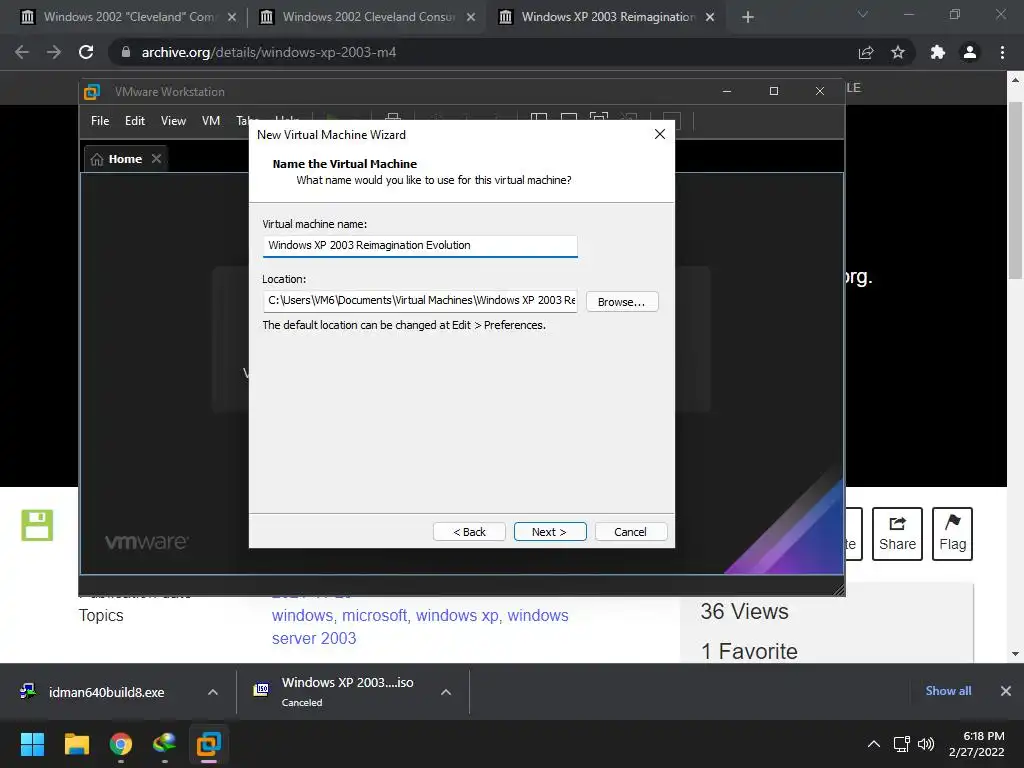Close the New Virtual Machine Wizard dialog

coord(660,134)
